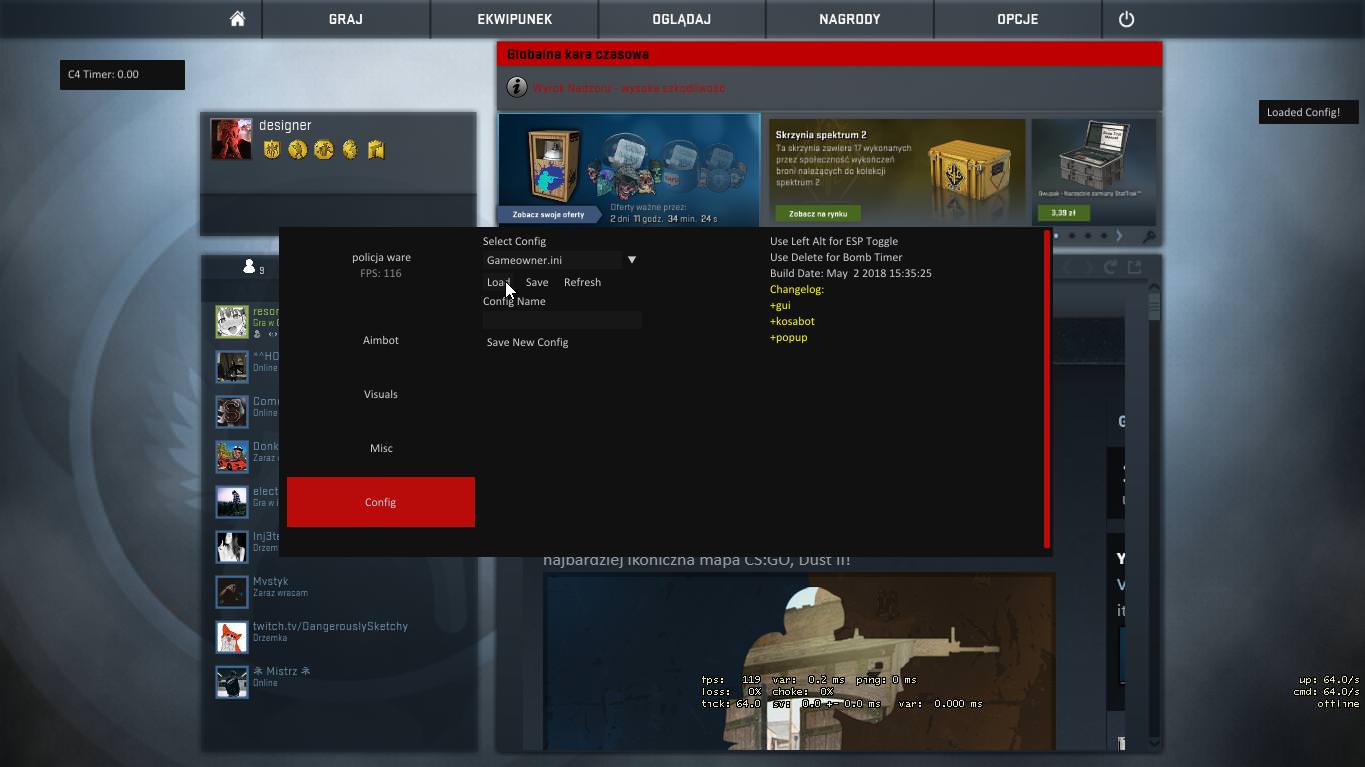Switch to the Aimbot tab
Image resolution: width=1365 pixels, height=767 pixels.
(381, 340)
